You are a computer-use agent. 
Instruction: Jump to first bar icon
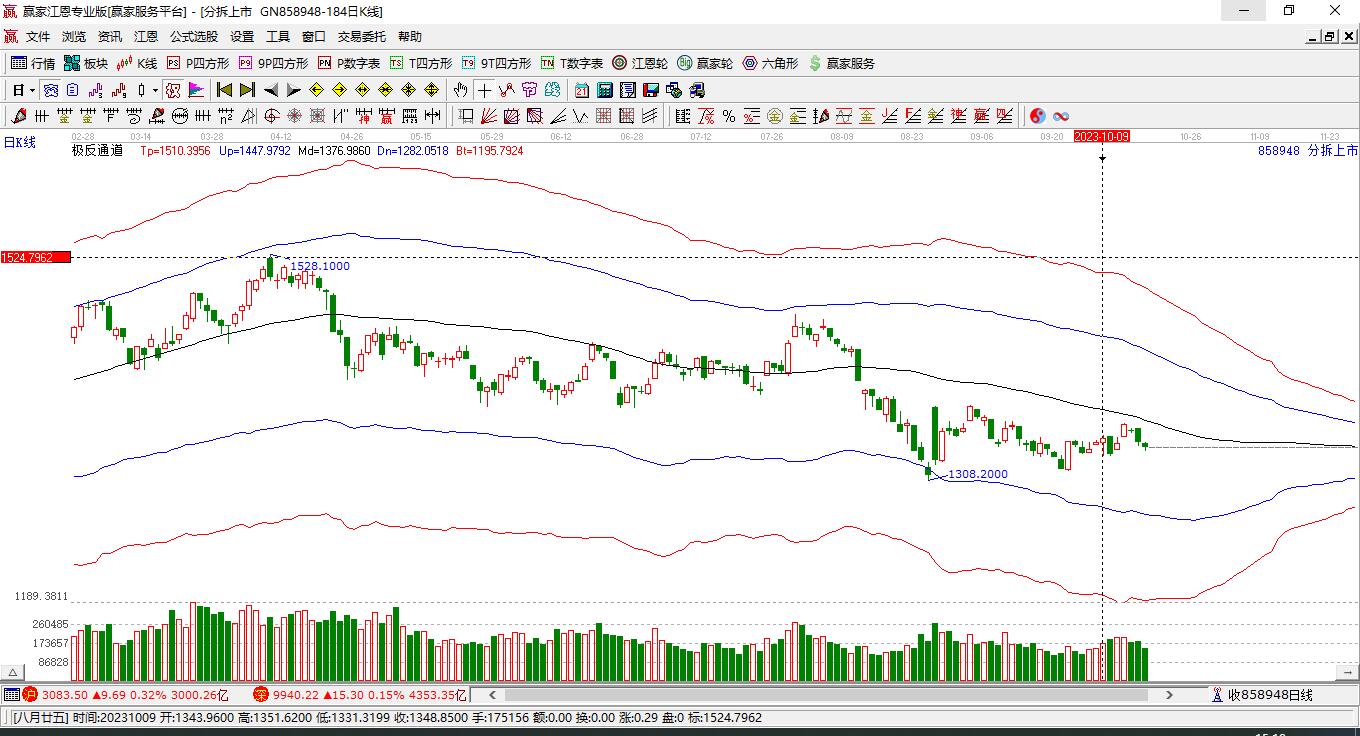(224, 90)
